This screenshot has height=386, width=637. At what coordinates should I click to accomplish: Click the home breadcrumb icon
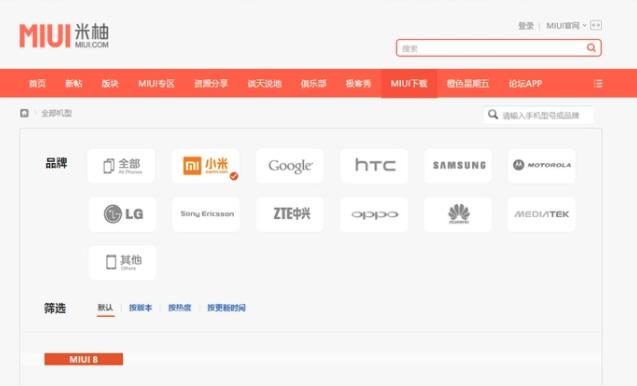(x=24, y=113)
